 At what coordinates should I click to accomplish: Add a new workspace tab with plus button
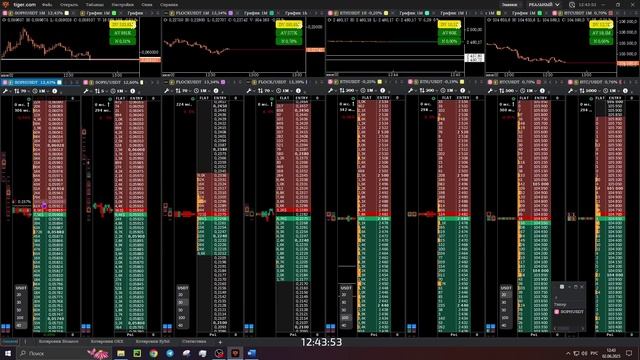coord(220,342)
